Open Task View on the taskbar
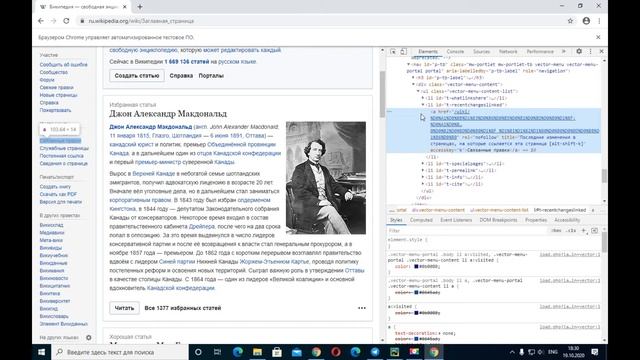 tap(218, 352)
